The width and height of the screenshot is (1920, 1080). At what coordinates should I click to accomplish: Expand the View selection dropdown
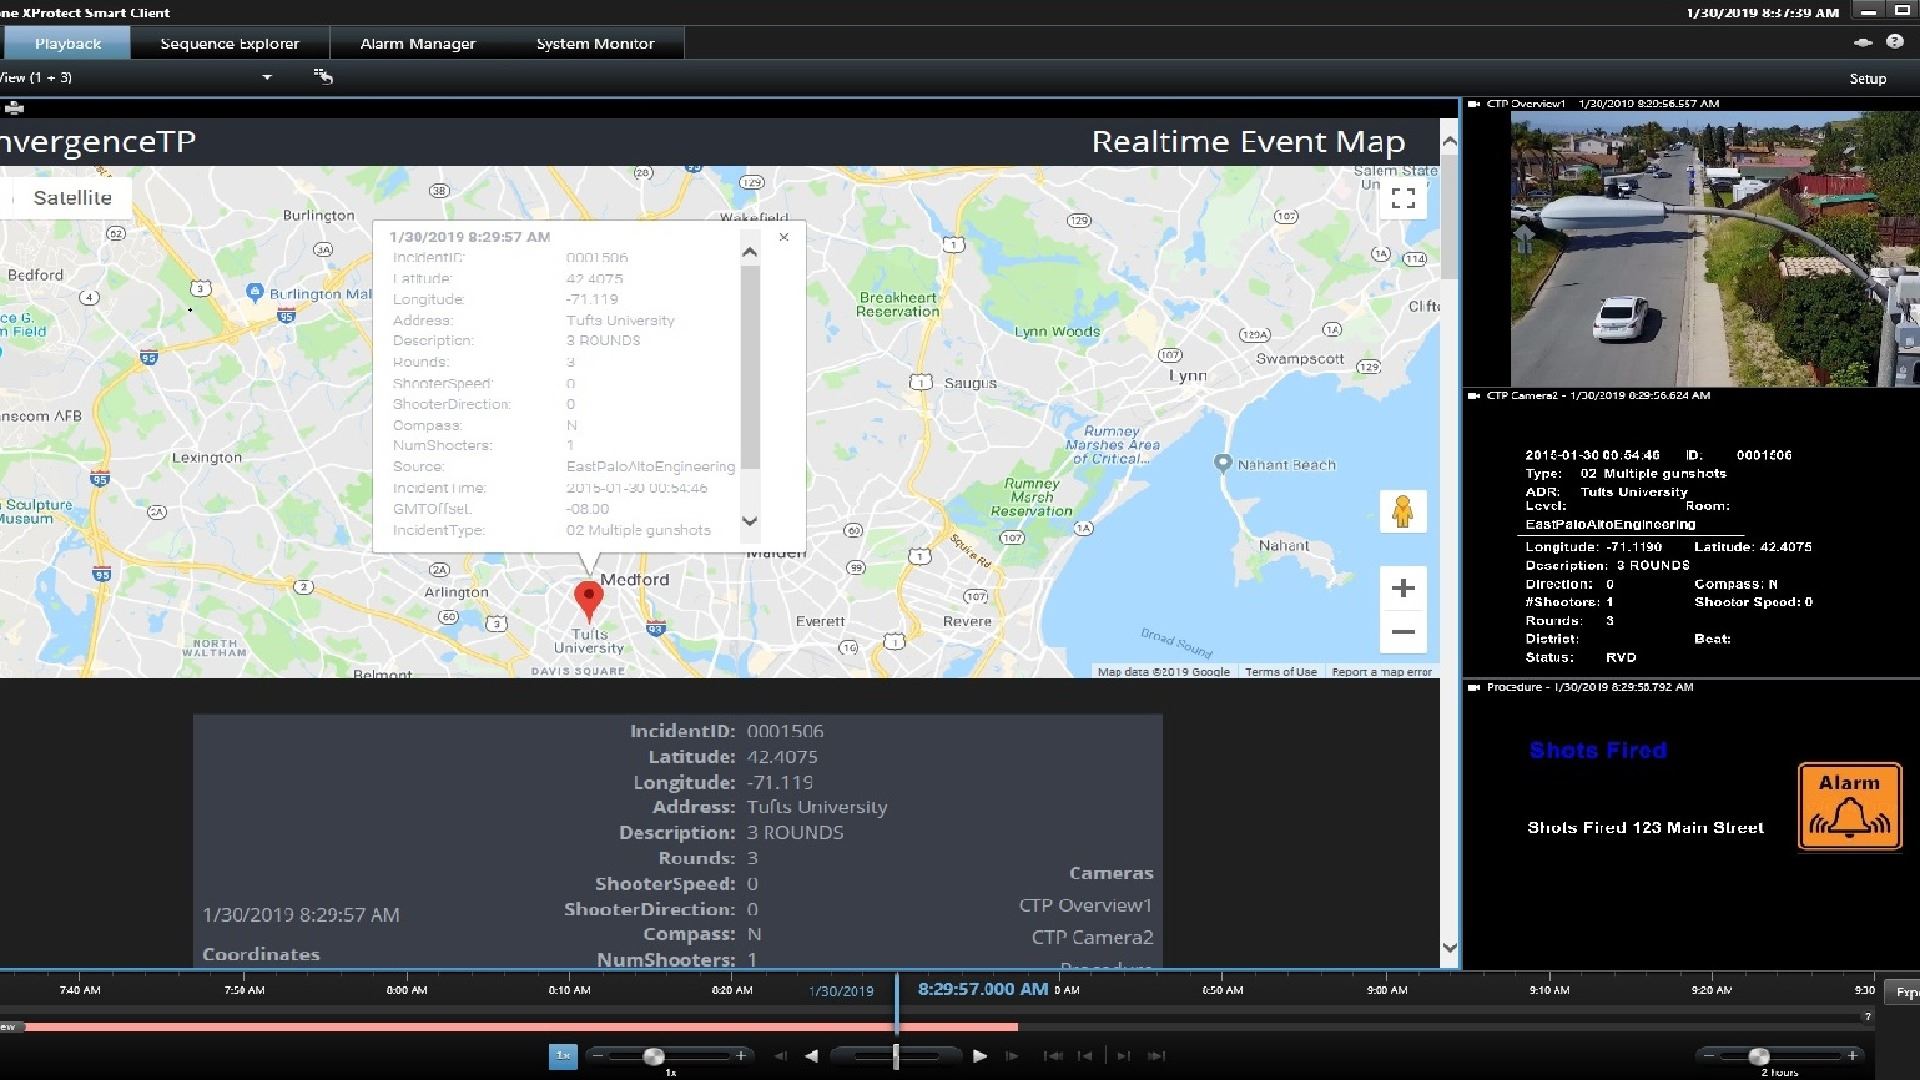click(x=267, y=78)
